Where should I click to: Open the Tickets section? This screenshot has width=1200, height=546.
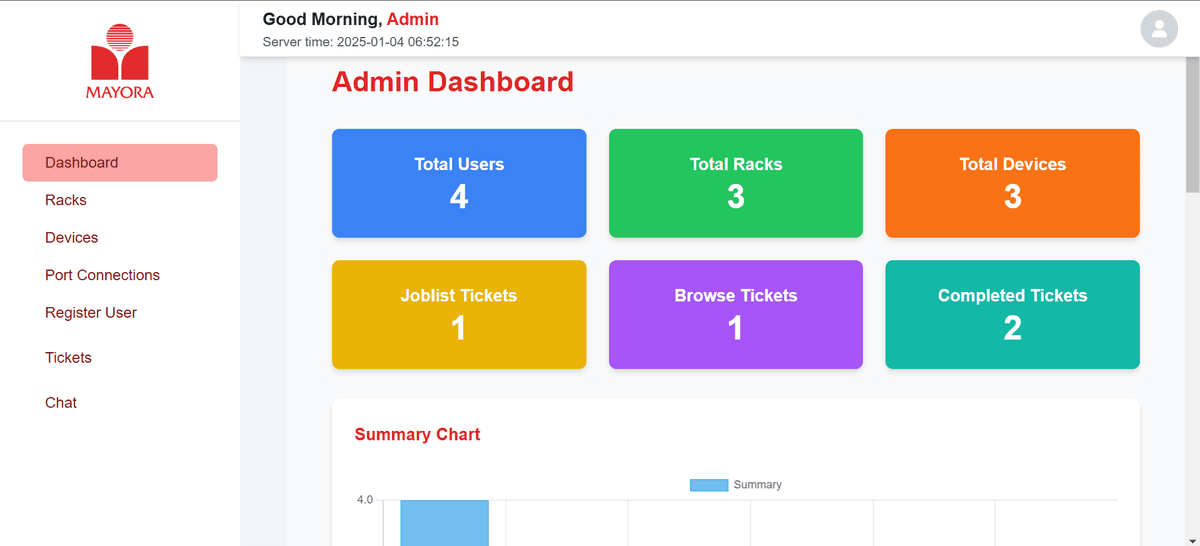[x=68, y=358]
